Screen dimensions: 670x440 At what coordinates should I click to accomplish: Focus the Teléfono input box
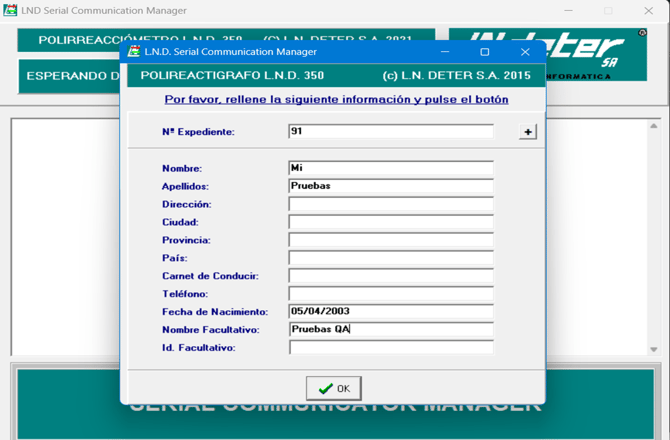coord(390,294)
